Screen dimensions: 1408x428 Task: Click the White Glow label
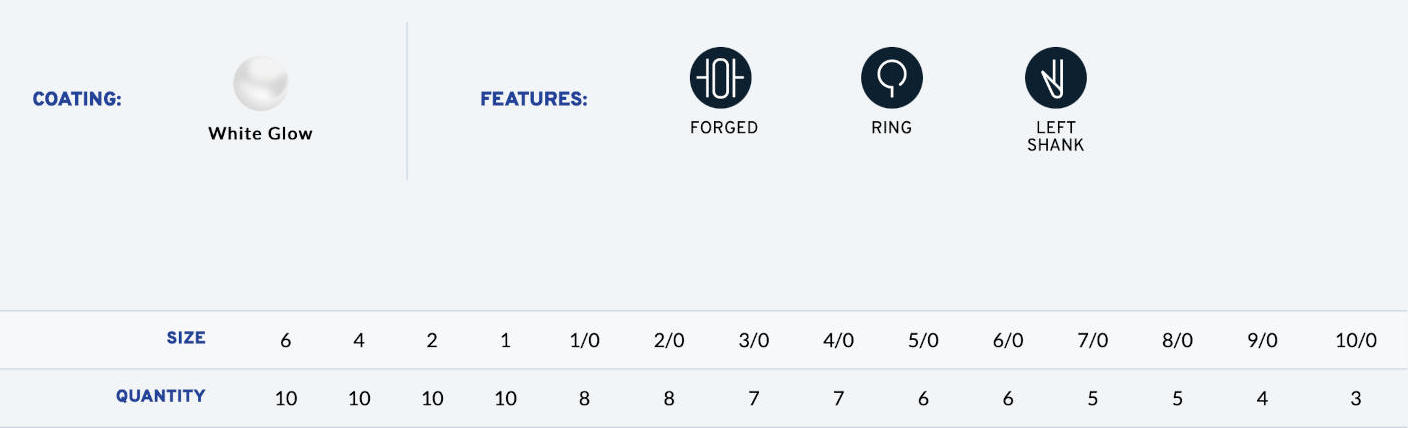[x=260, y=133]
